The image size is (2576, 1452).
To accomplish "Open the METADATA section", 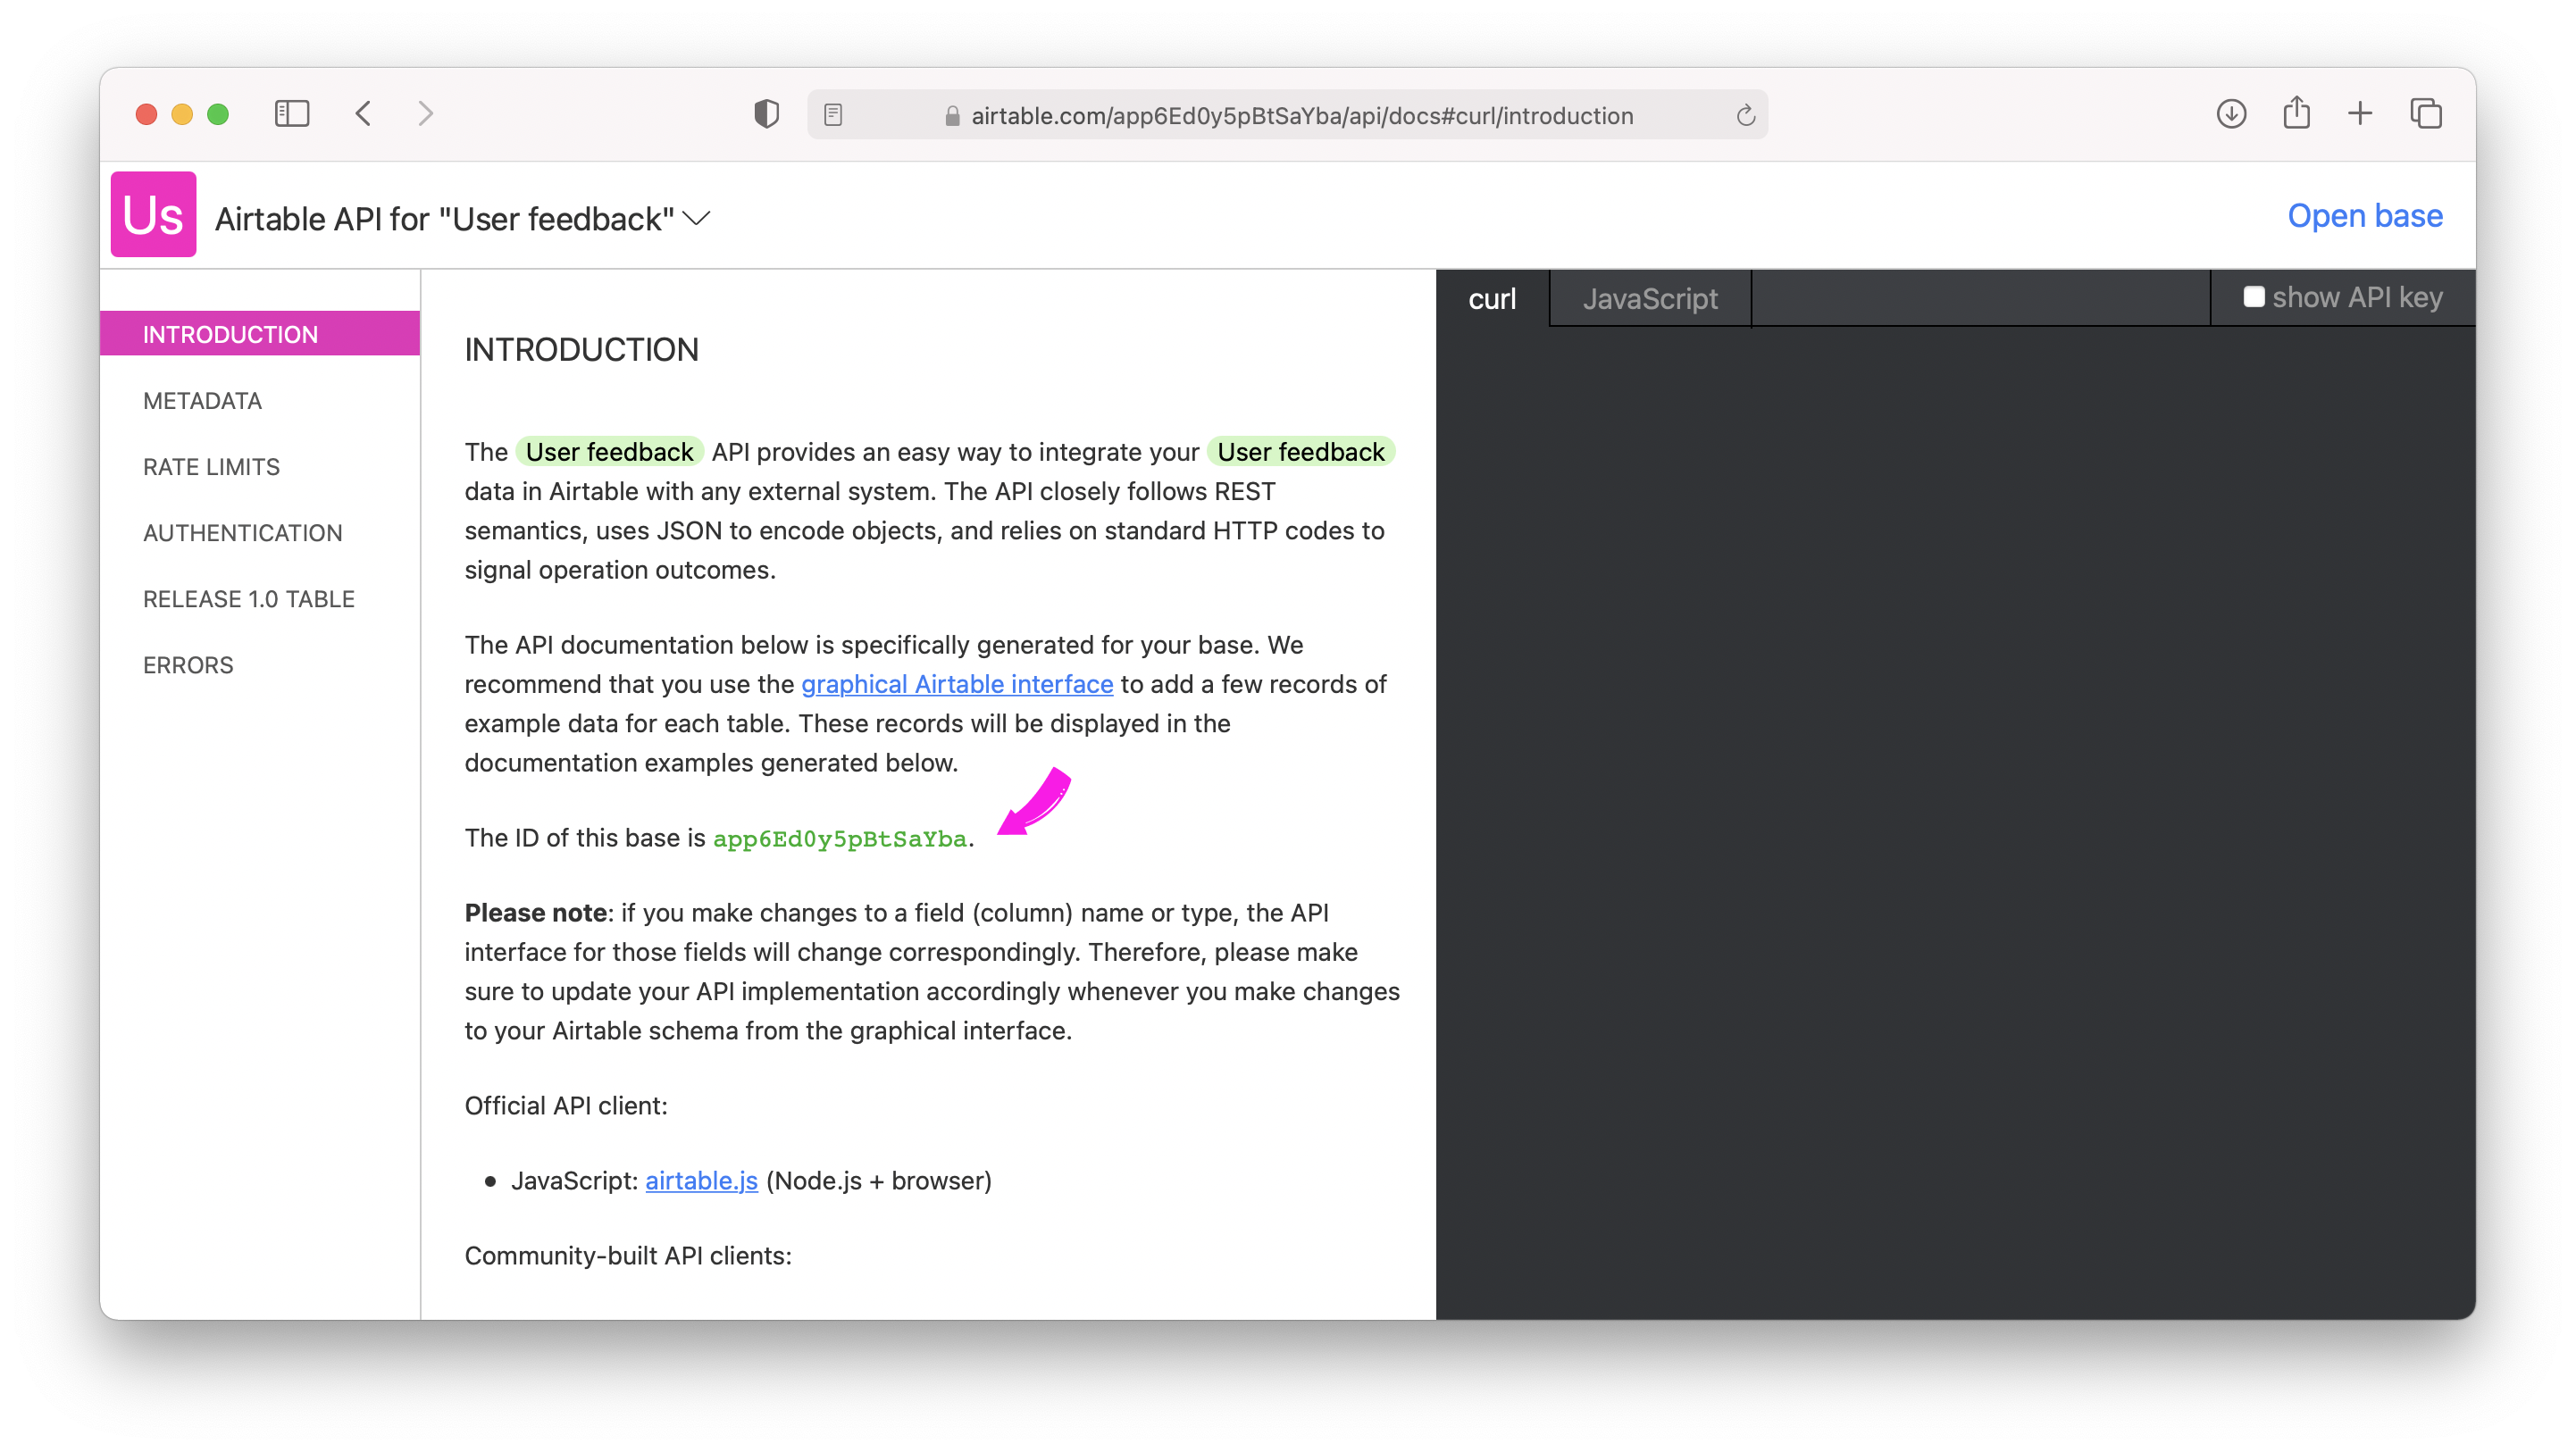I will pyautogui.click(x=202, y=401).
